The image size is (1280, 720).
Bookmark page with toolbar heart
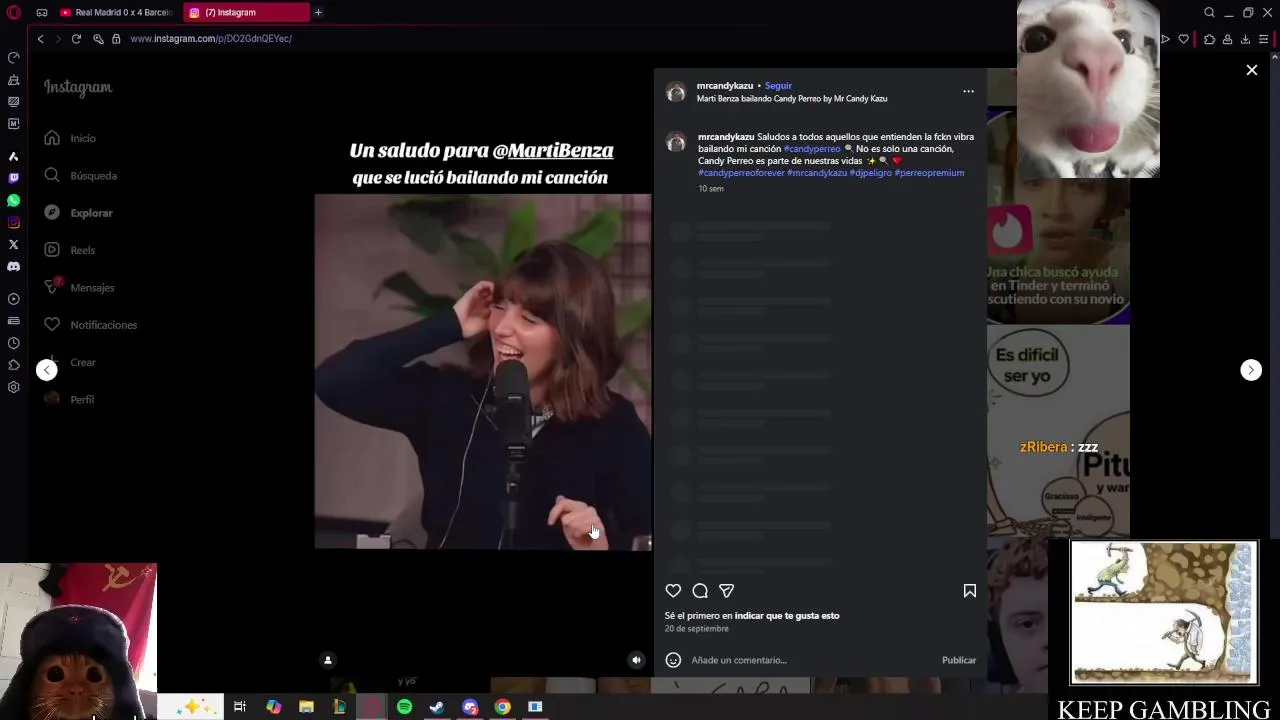click(x=1184, y=39)
